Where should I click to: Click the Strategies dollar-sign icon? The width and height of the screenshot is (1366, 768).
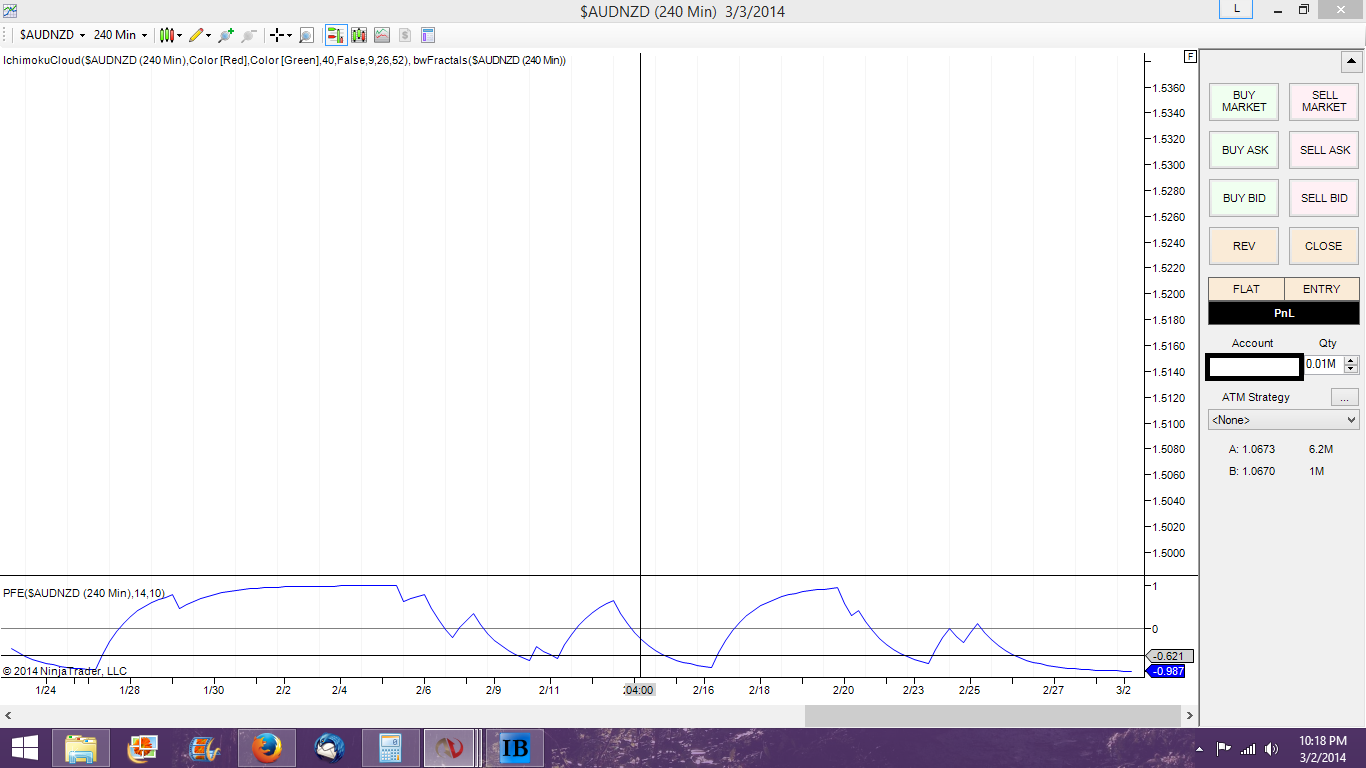point(405,35)
